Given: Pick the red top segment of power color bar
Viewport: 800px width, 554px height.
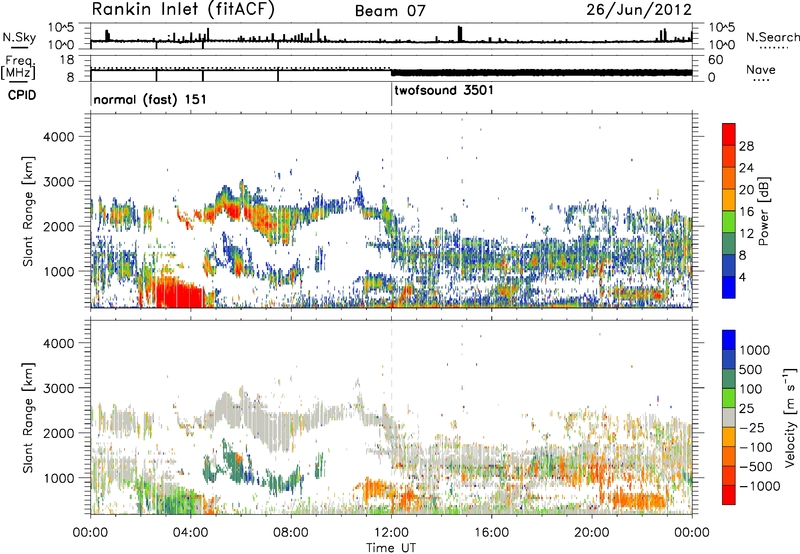Looking at the screenshot, I should (729, 134).
